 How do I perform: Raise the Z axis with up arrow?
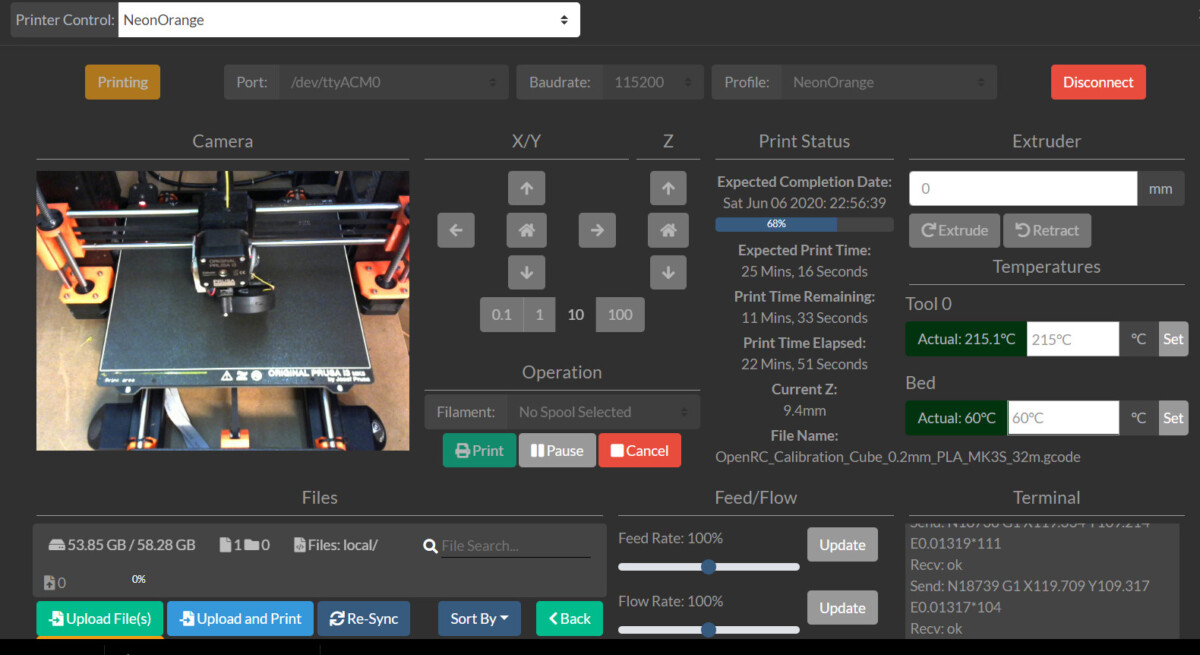coord(668,187)
